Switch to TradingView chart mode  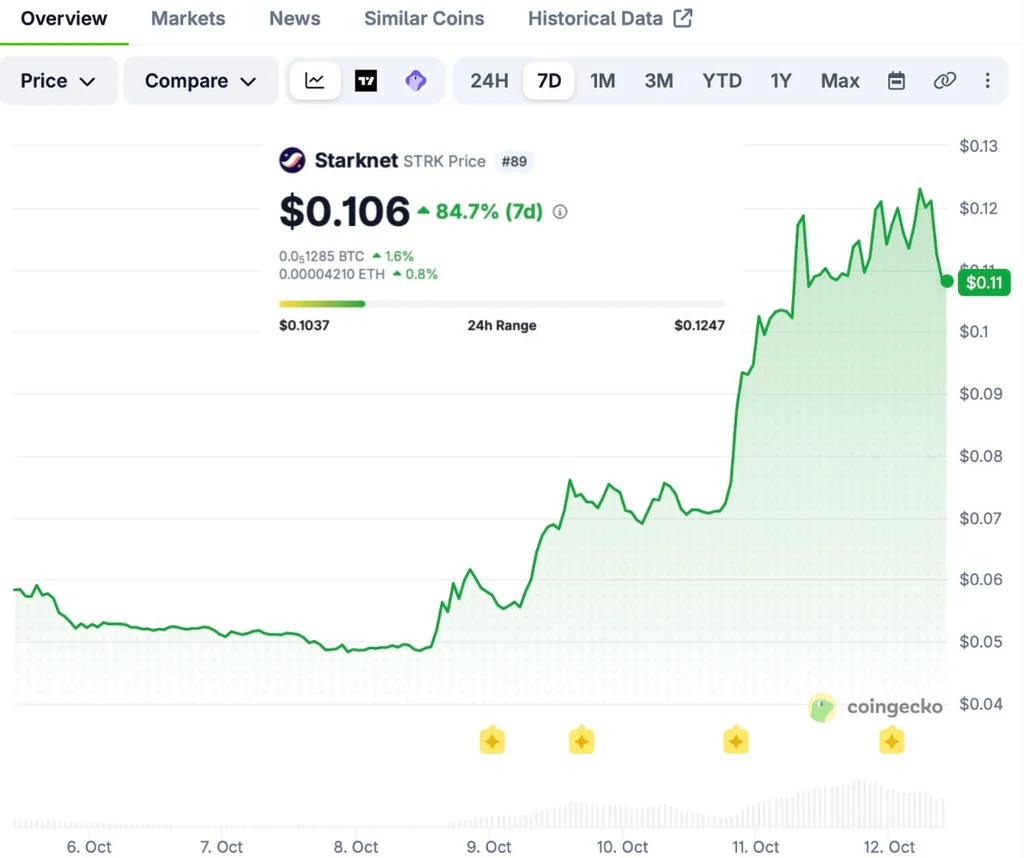(366, 81)
